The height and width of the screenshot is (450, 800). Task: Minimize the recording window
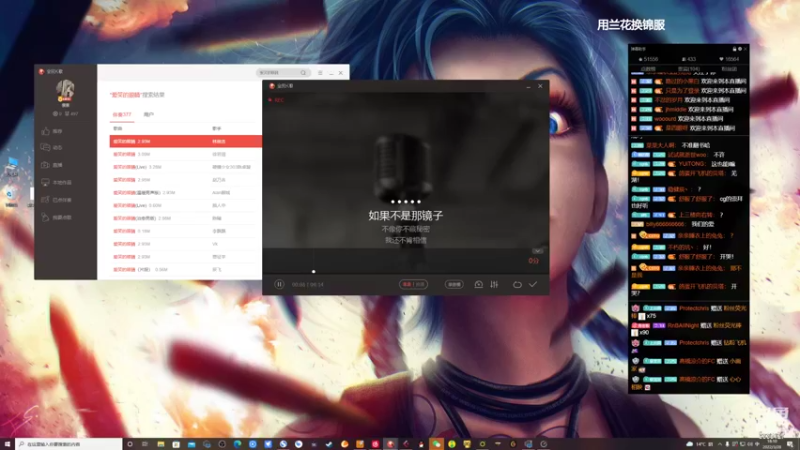pos(528,86)
